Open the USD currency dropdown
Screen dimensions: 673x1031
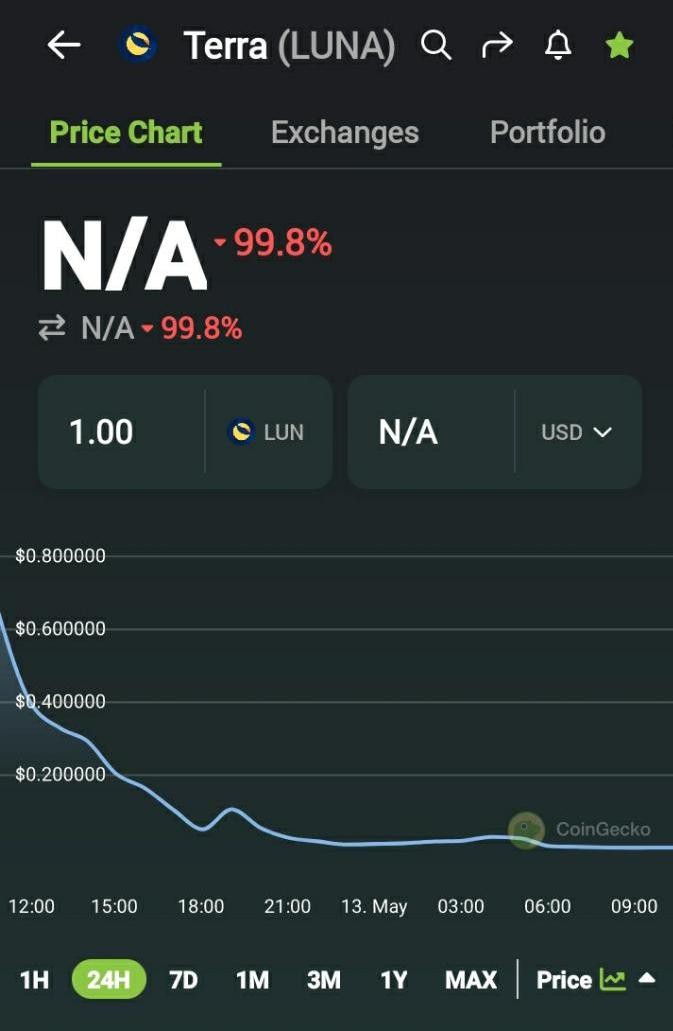point(576,432)
